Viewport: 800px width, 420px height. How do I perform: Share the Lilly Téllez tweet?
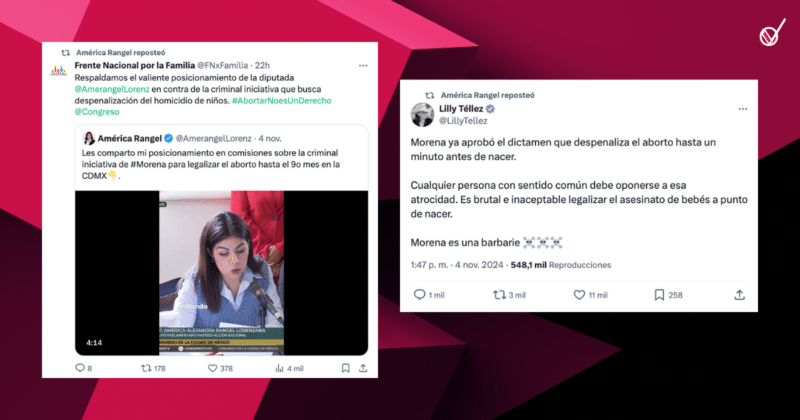pyautogui.click(x=739, y=295)
